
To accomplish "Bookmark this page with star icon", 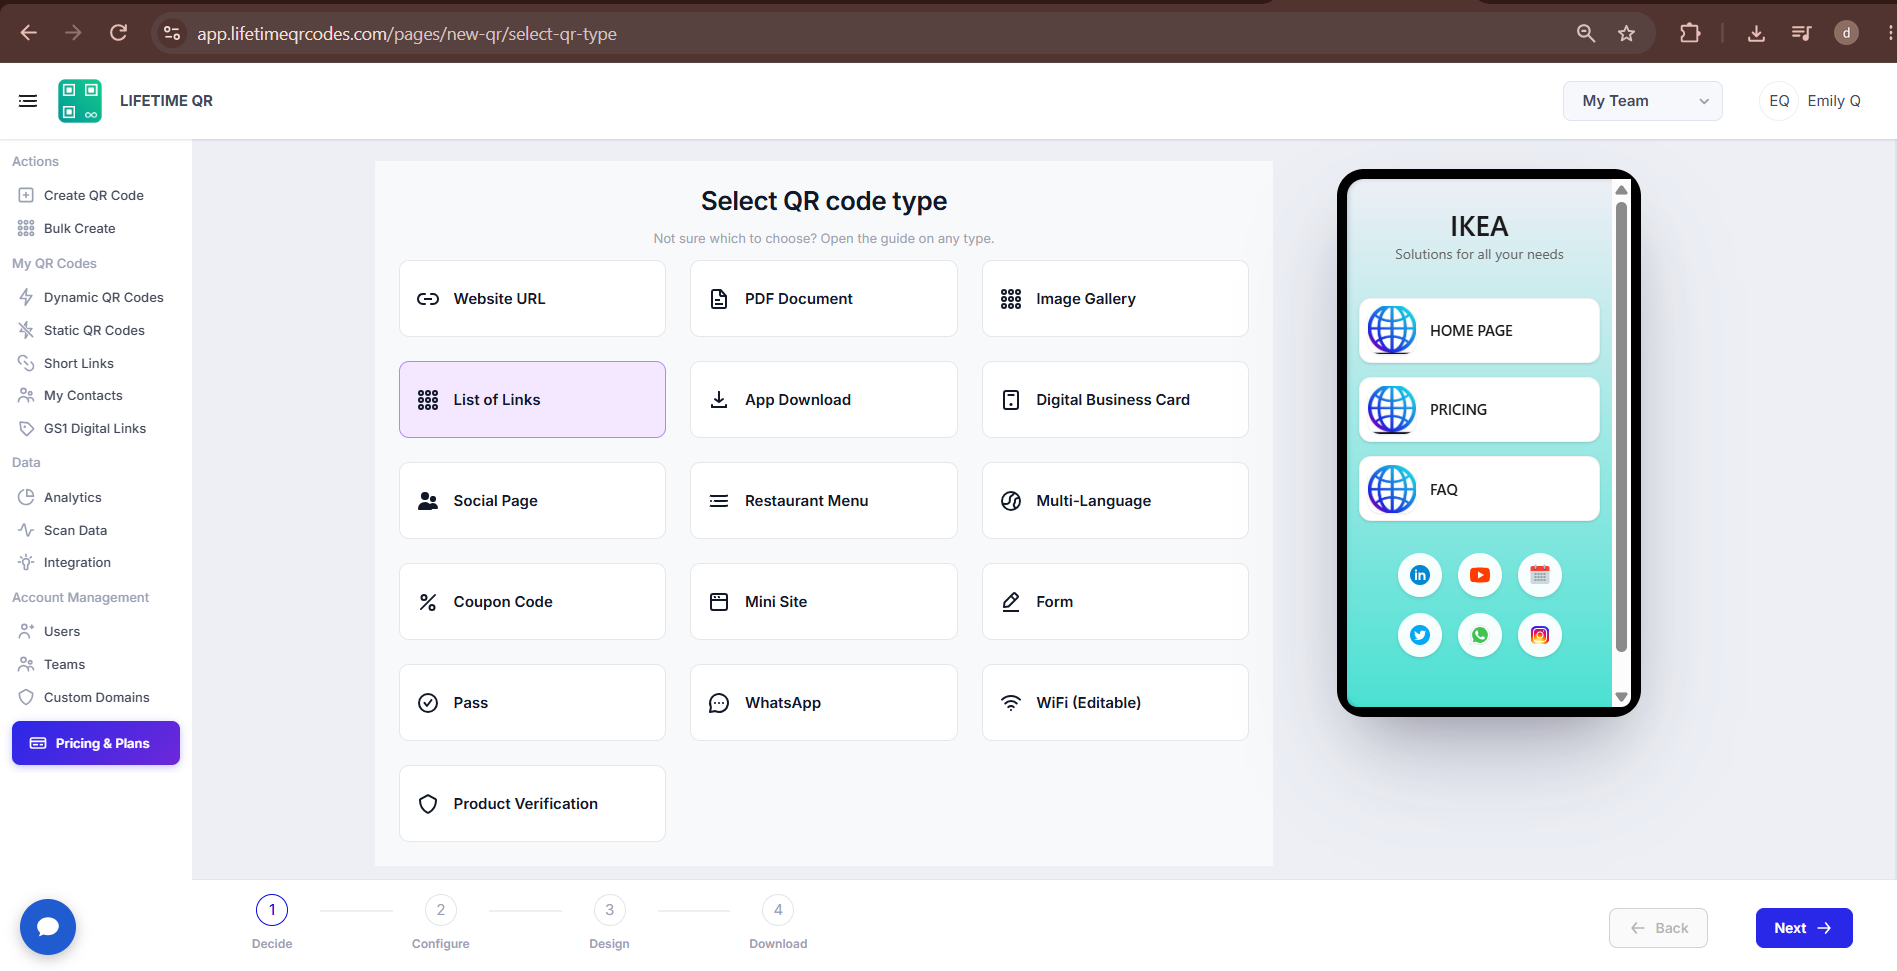I will [1627, 33].
